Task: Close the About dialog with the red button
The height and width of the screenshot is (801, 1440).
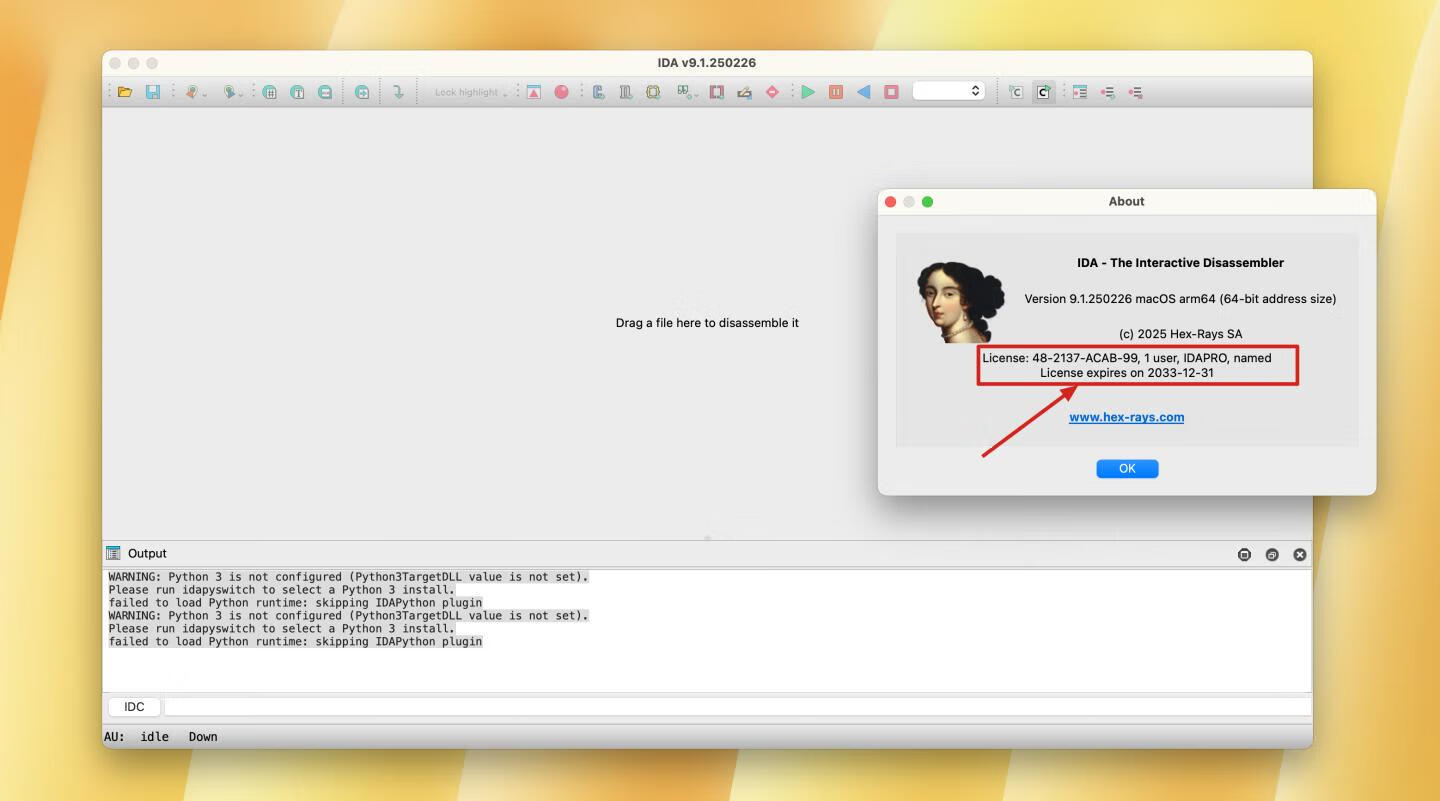Action: coord(890,201)
